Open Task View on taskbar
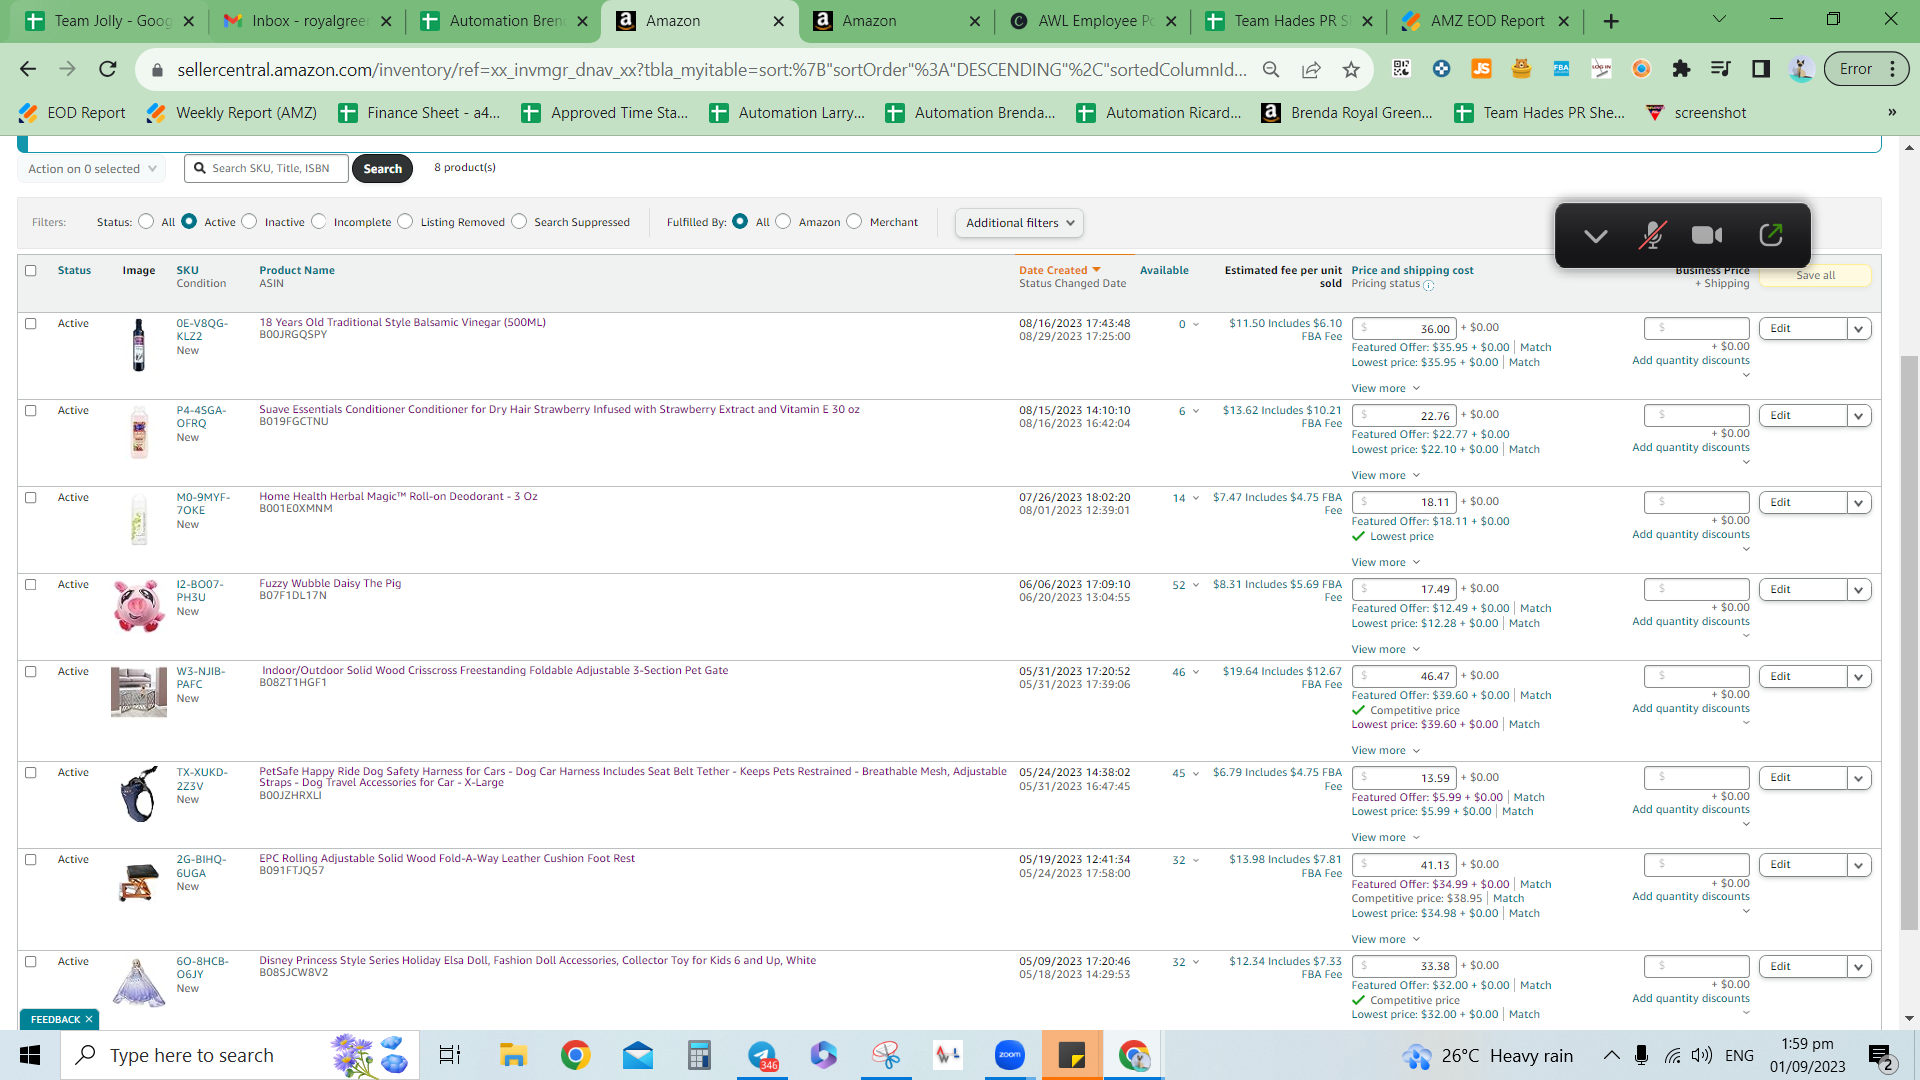Screen dimensions: 1920x1080 coord(450,1055)
